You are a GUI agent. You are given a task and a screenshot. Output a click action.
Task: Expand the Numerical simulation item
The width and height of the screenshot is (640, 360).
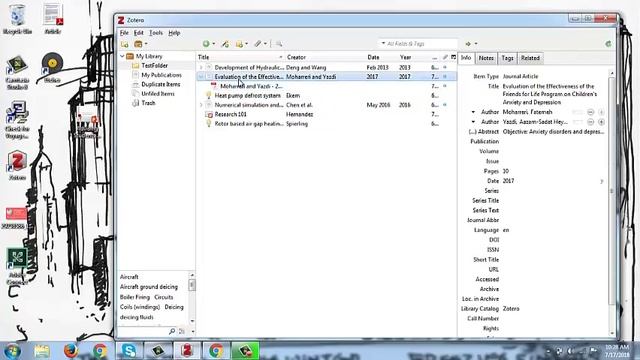[x=200, y=105]
